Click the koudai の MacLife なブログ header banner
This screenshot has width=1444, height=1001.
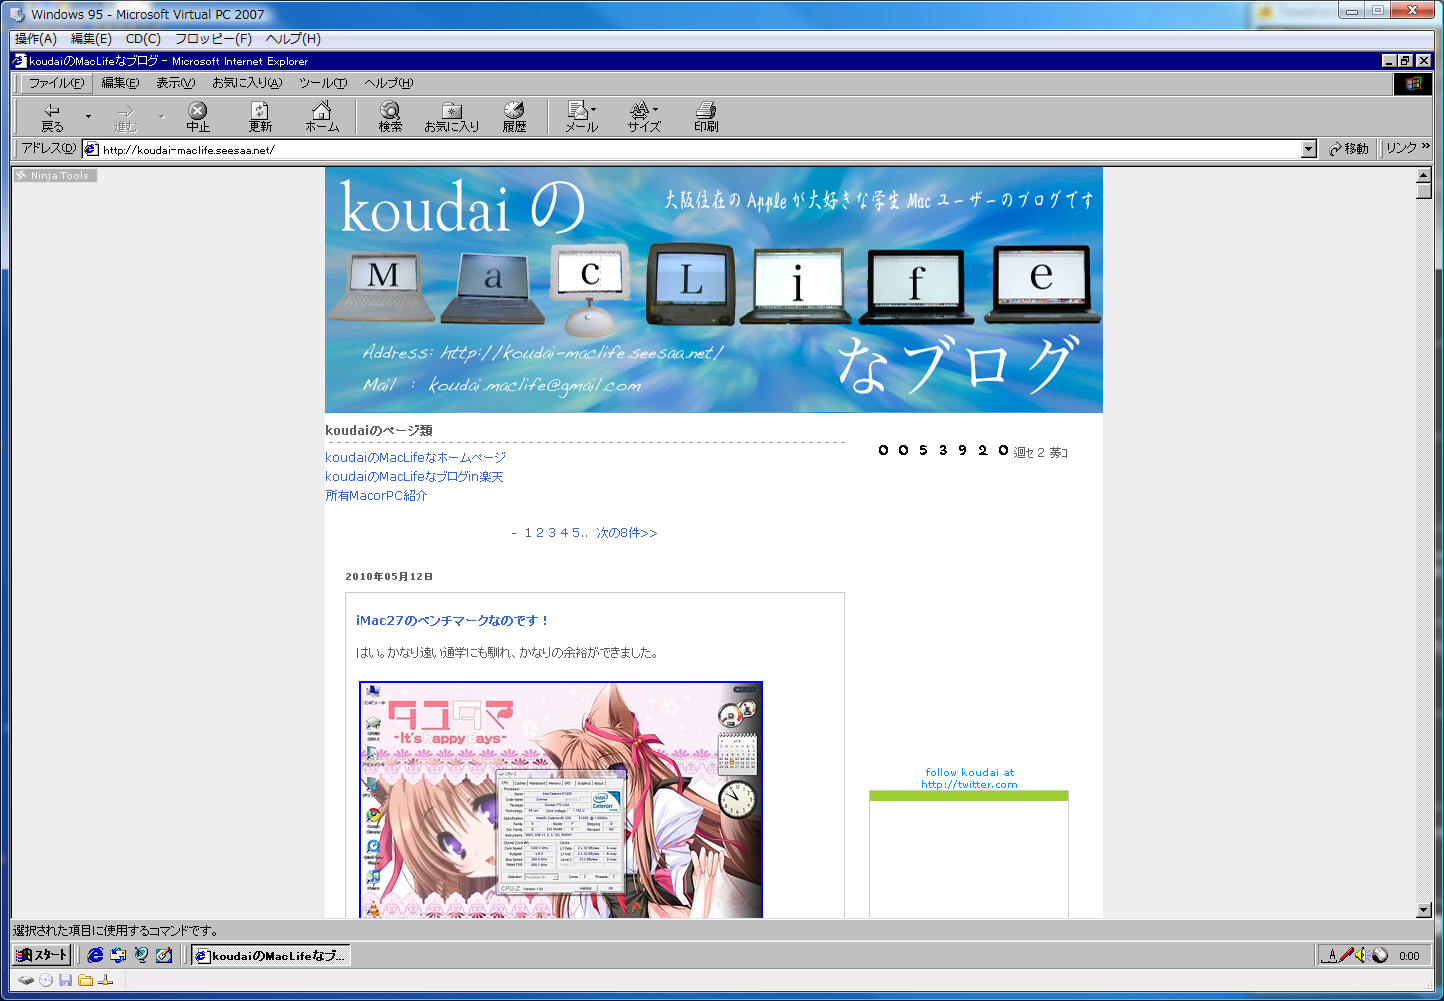(x=714, y=290)
